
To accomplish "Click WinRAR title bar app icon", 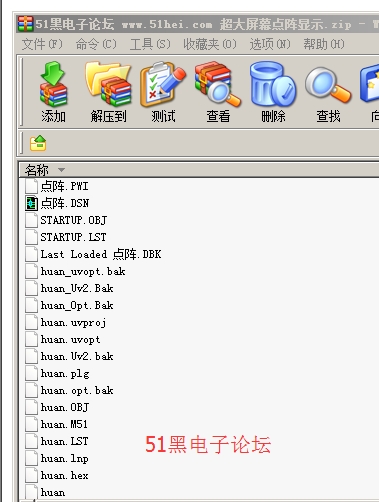I will coord(25,24).
